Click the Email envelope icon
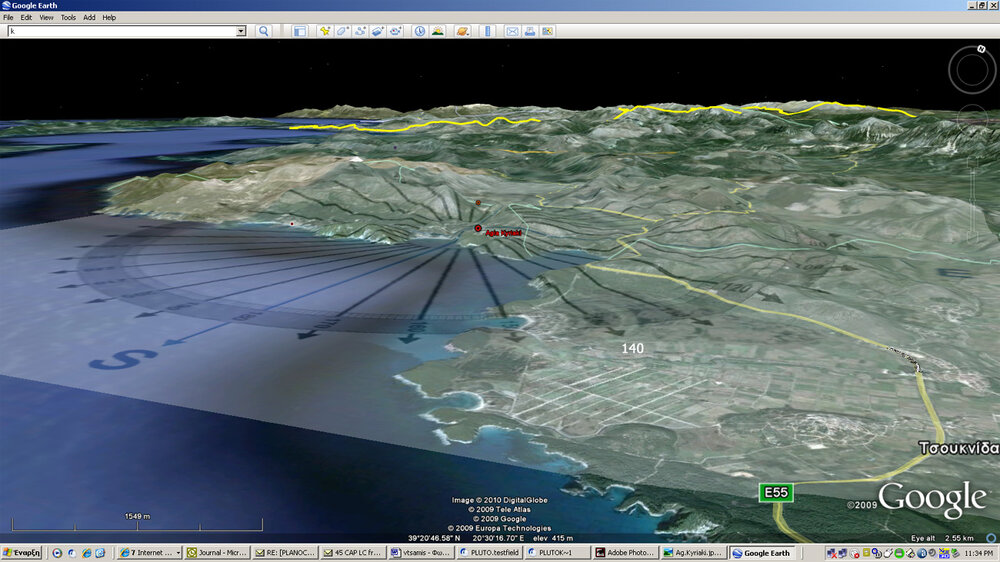 pyautogui.click(x=512, y=31)
